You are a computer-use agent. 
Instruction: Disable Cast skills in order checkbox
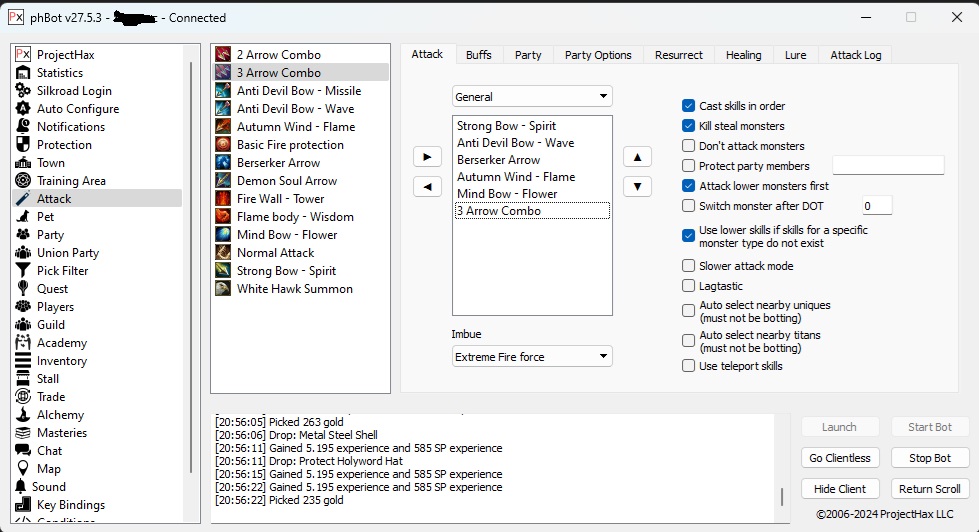[689, 106]
